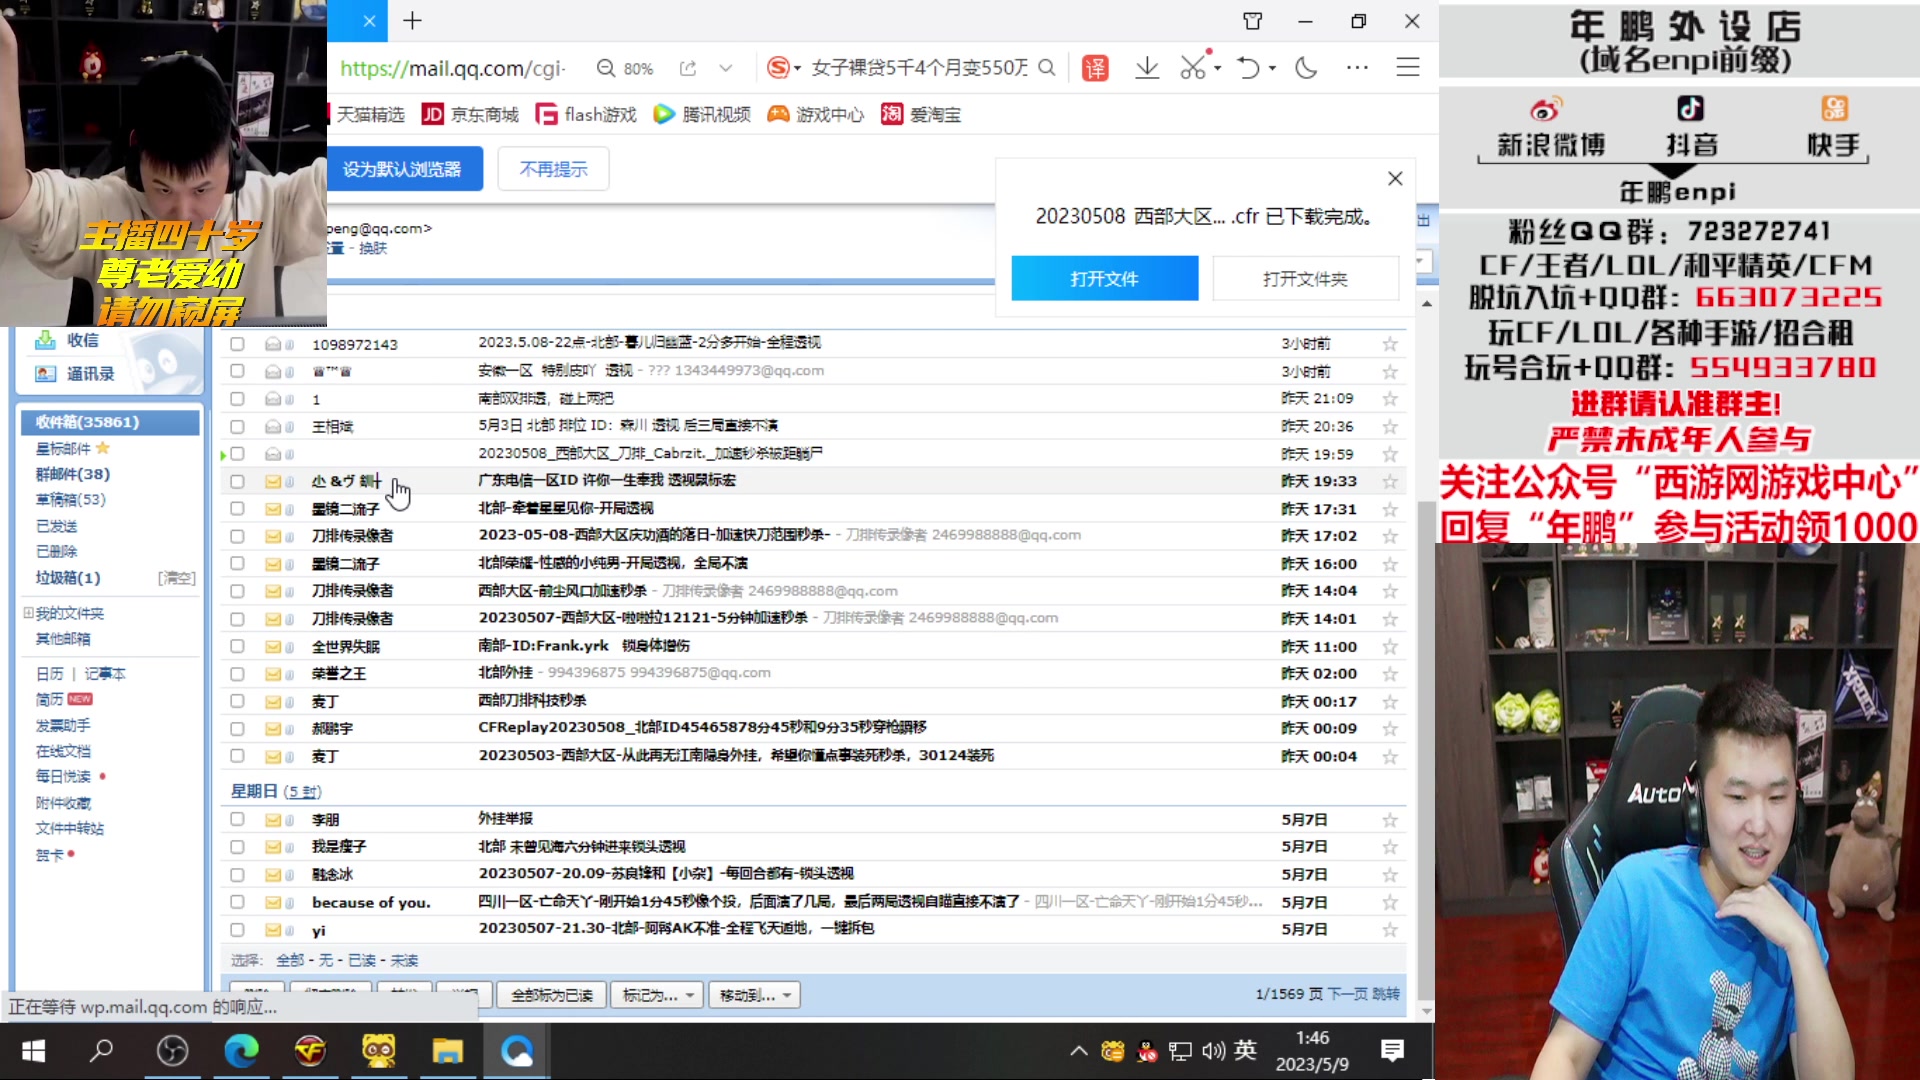1920x1080 pixels.
Task: Click 打开文件夹 in download popup
Action: (x=1305, y=279)
